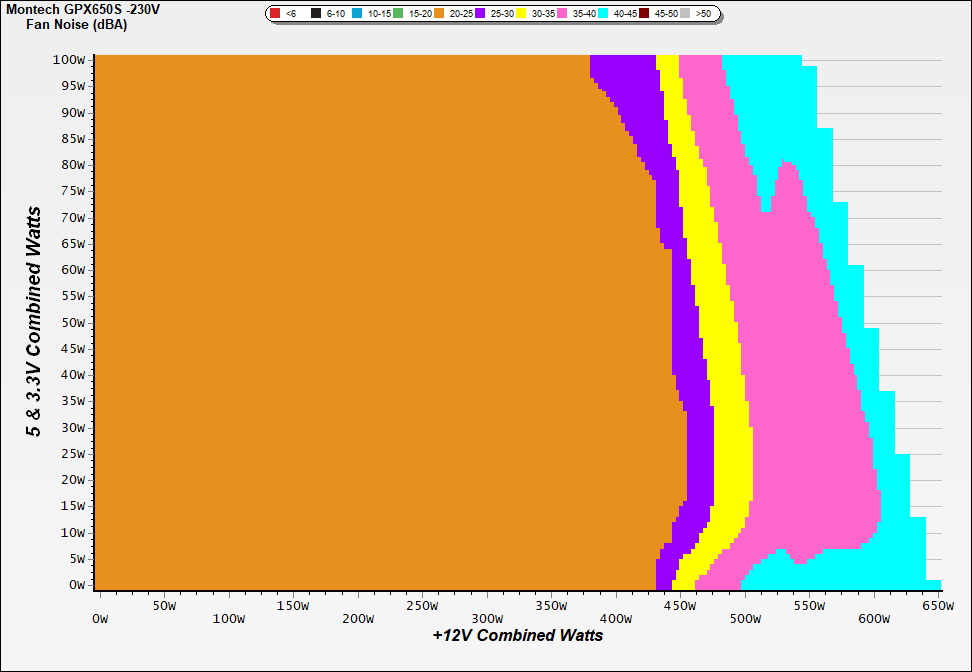Click the 650W label on horizontal axis
Viewport: 972px width, 672px height.
(930, 606)
